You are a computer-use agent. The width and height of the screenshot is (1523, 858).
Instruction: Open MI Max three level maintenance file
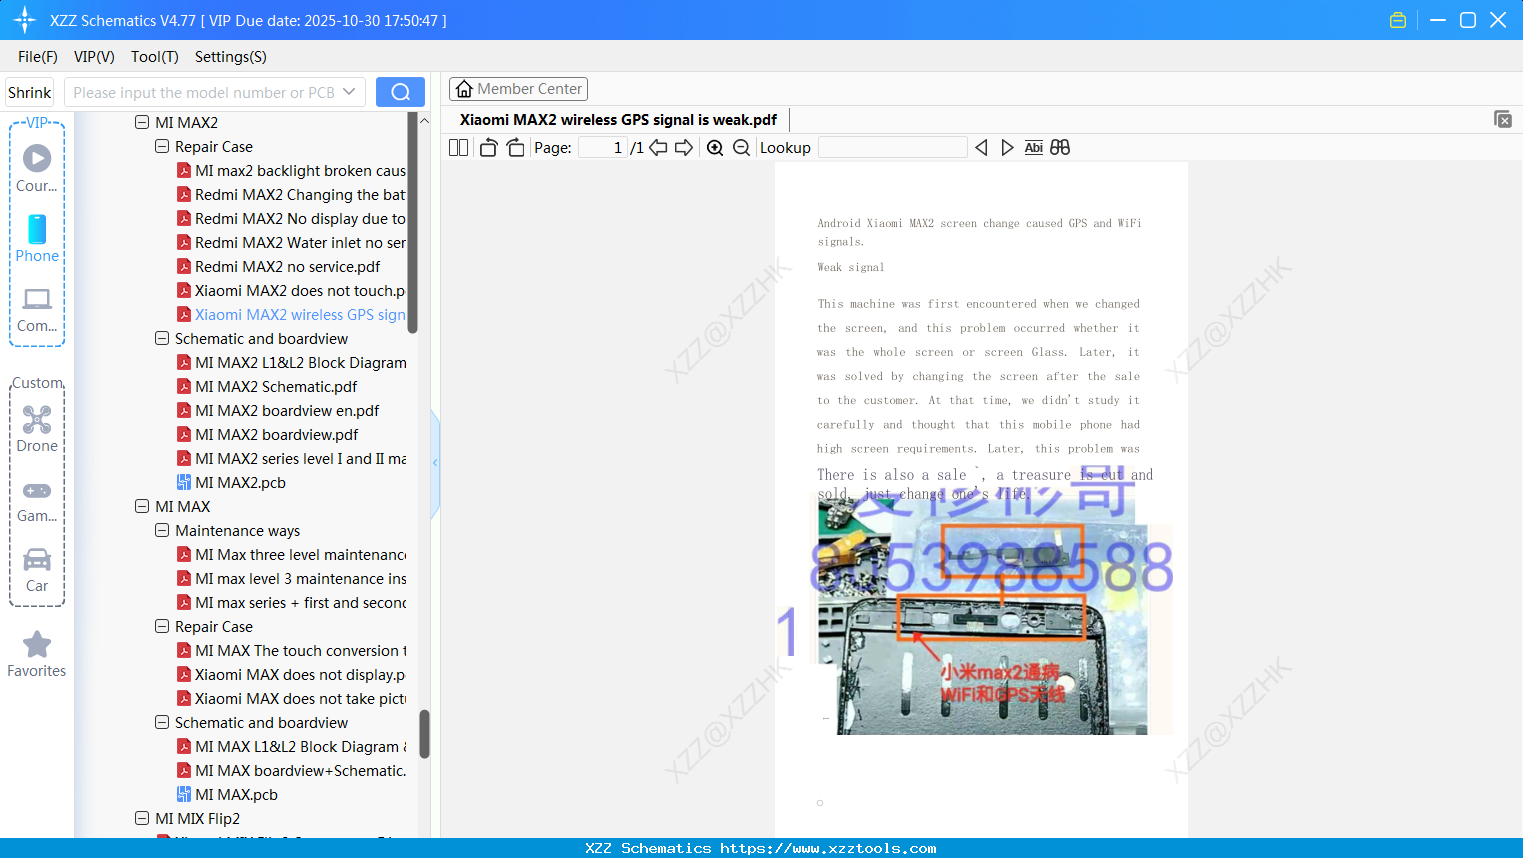click(x=292, y=555)
